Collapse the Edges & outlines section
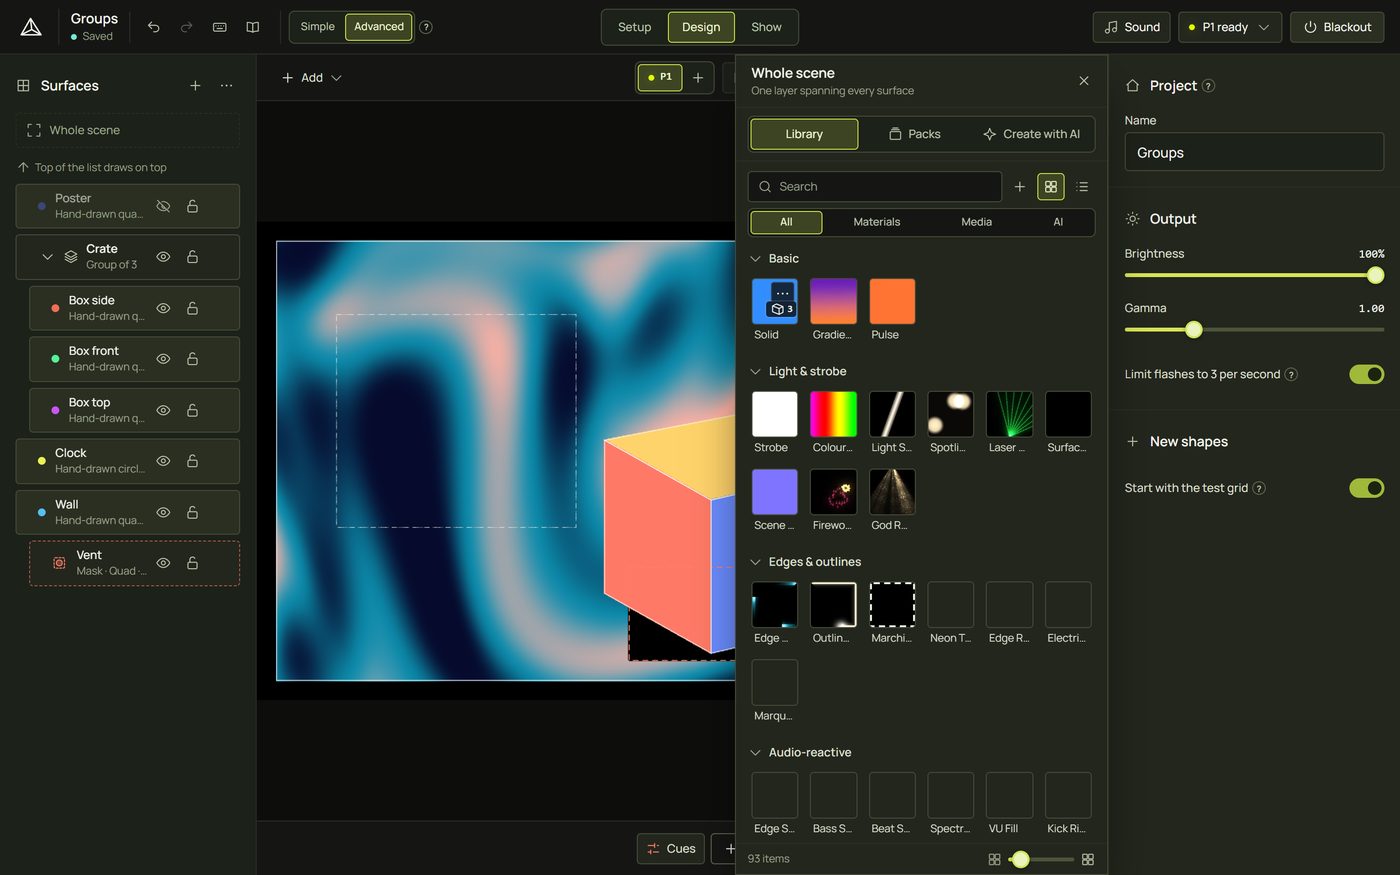Screen dimensions: 1400x875 755,562
